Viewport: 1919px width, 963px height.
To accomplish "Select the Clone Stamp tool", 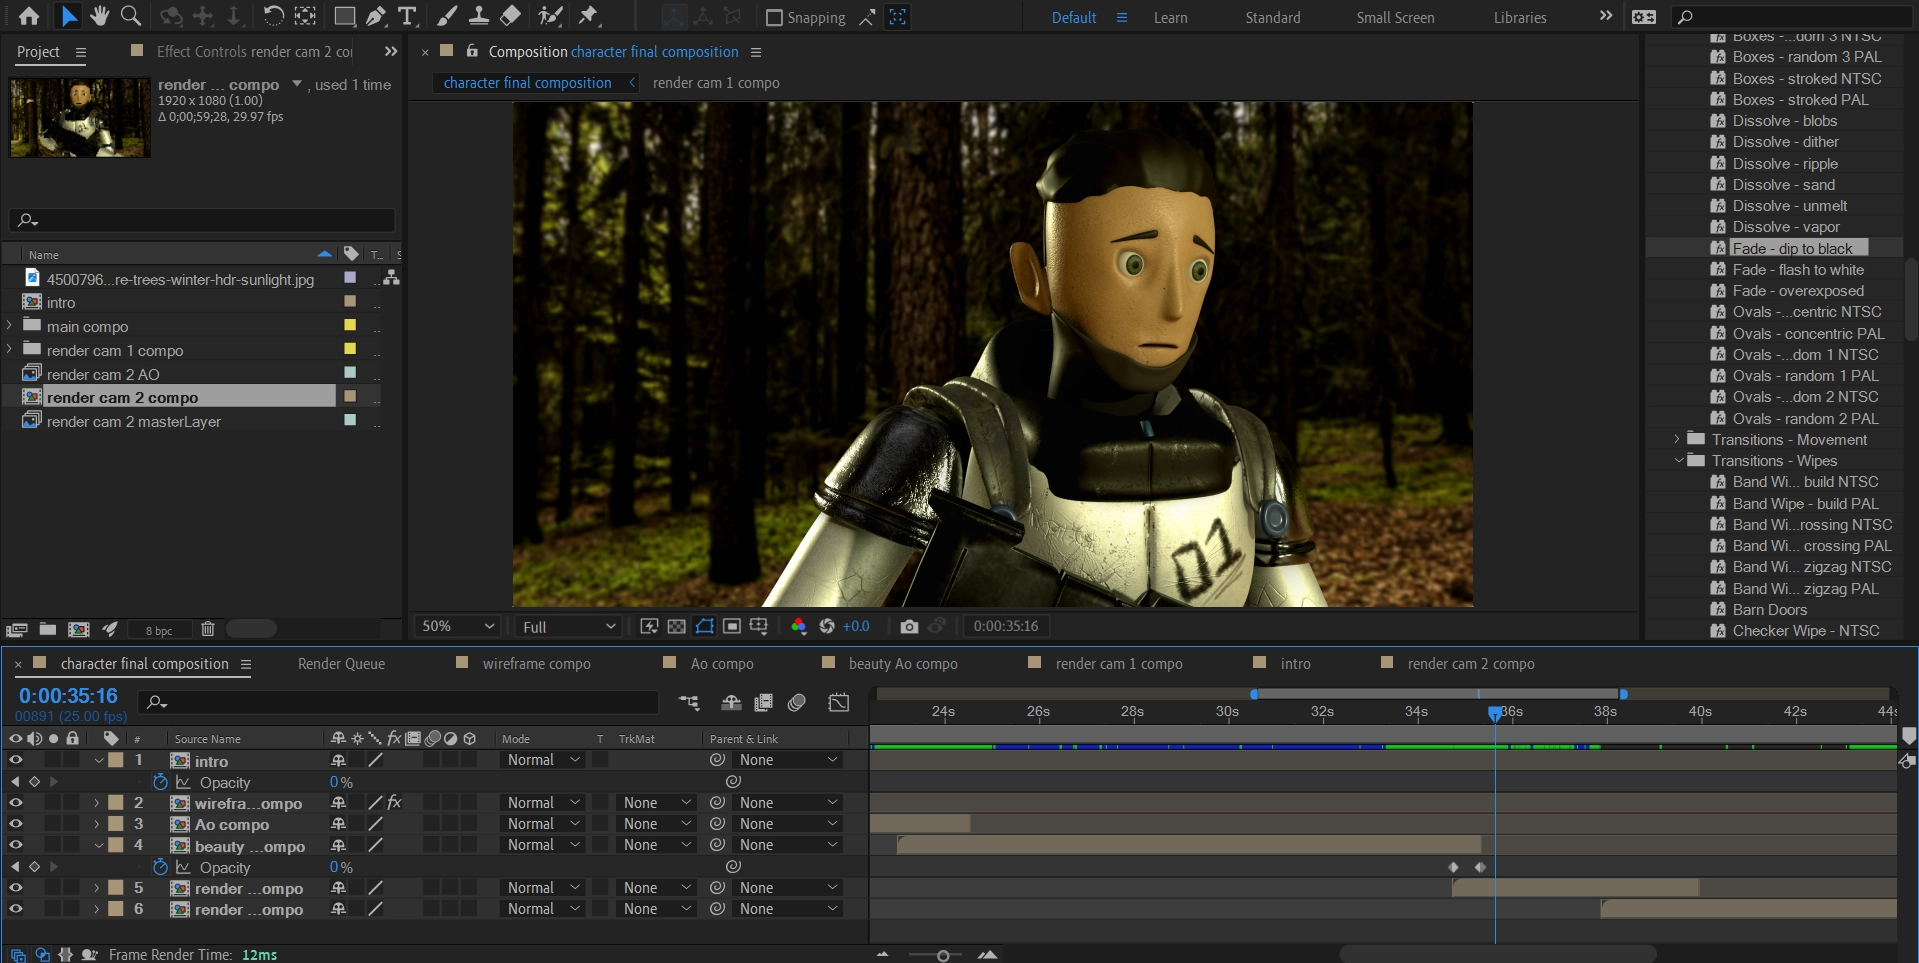I will point(479,16).
